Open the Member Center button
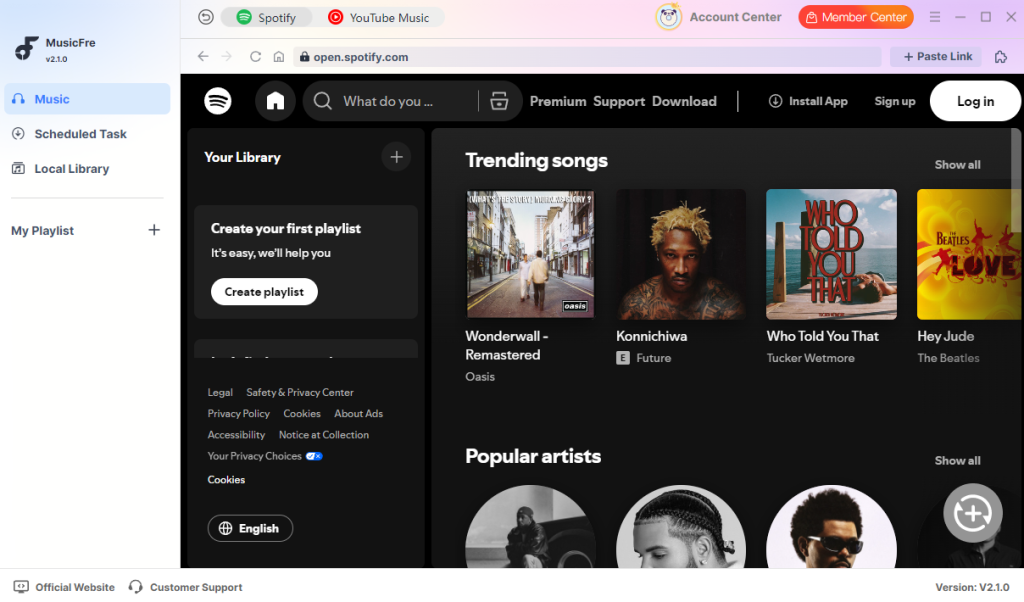Image resolution: width=1024 pixels, height=602 pixels. [856, 18]
